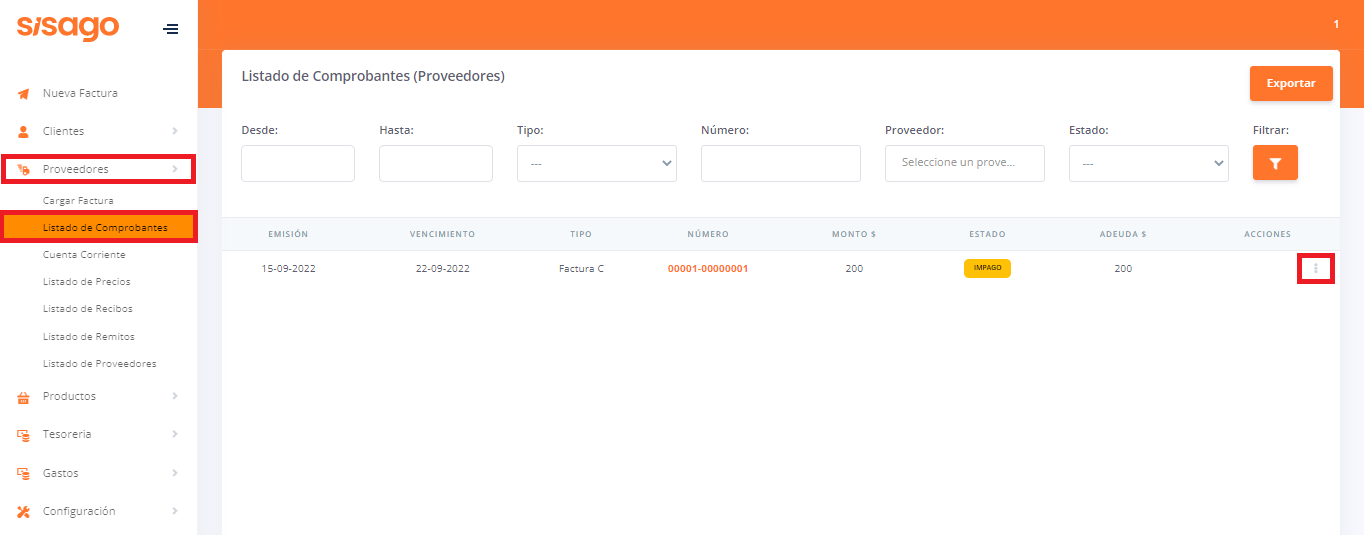Click the Número input field
Viewport: 1364px width, 535px height.
[x=780, y=164]
